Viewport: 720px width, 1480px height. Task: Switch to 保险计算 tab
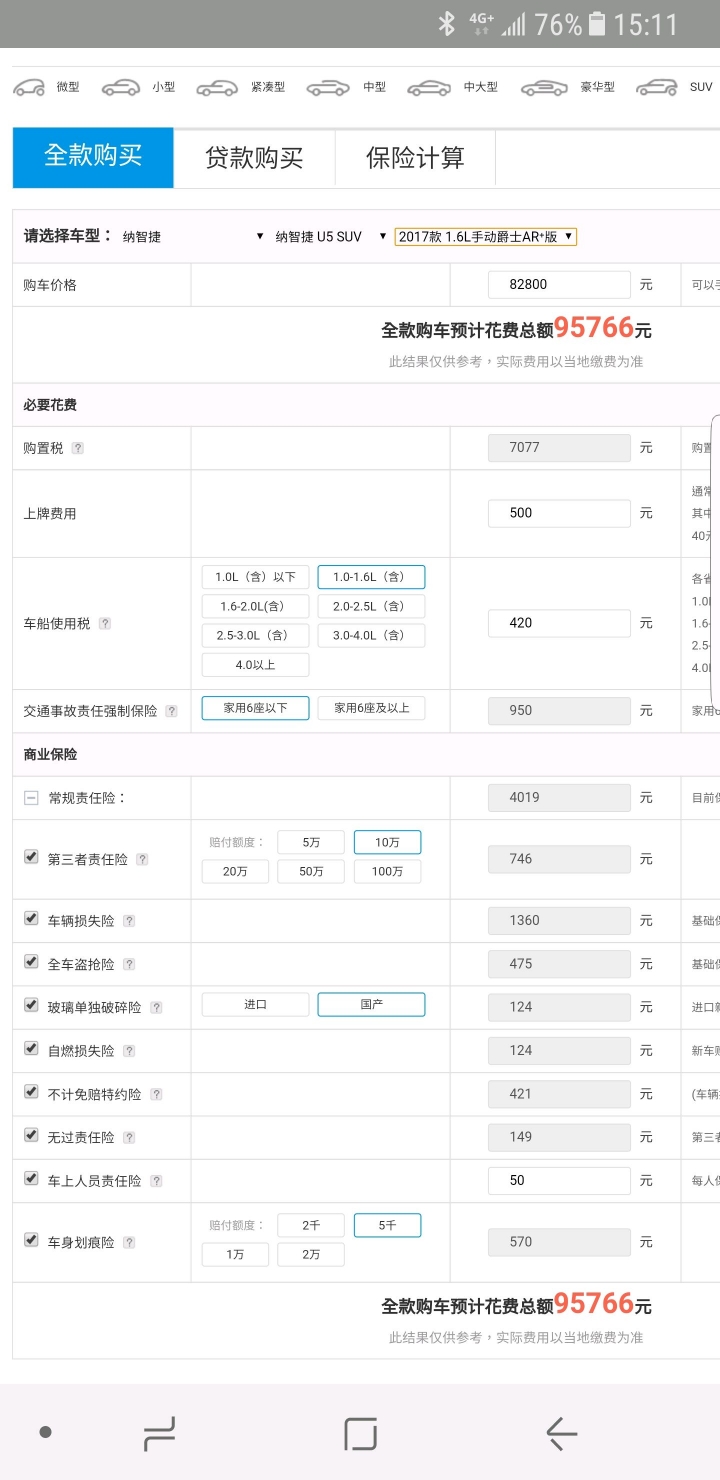[415, 157]
